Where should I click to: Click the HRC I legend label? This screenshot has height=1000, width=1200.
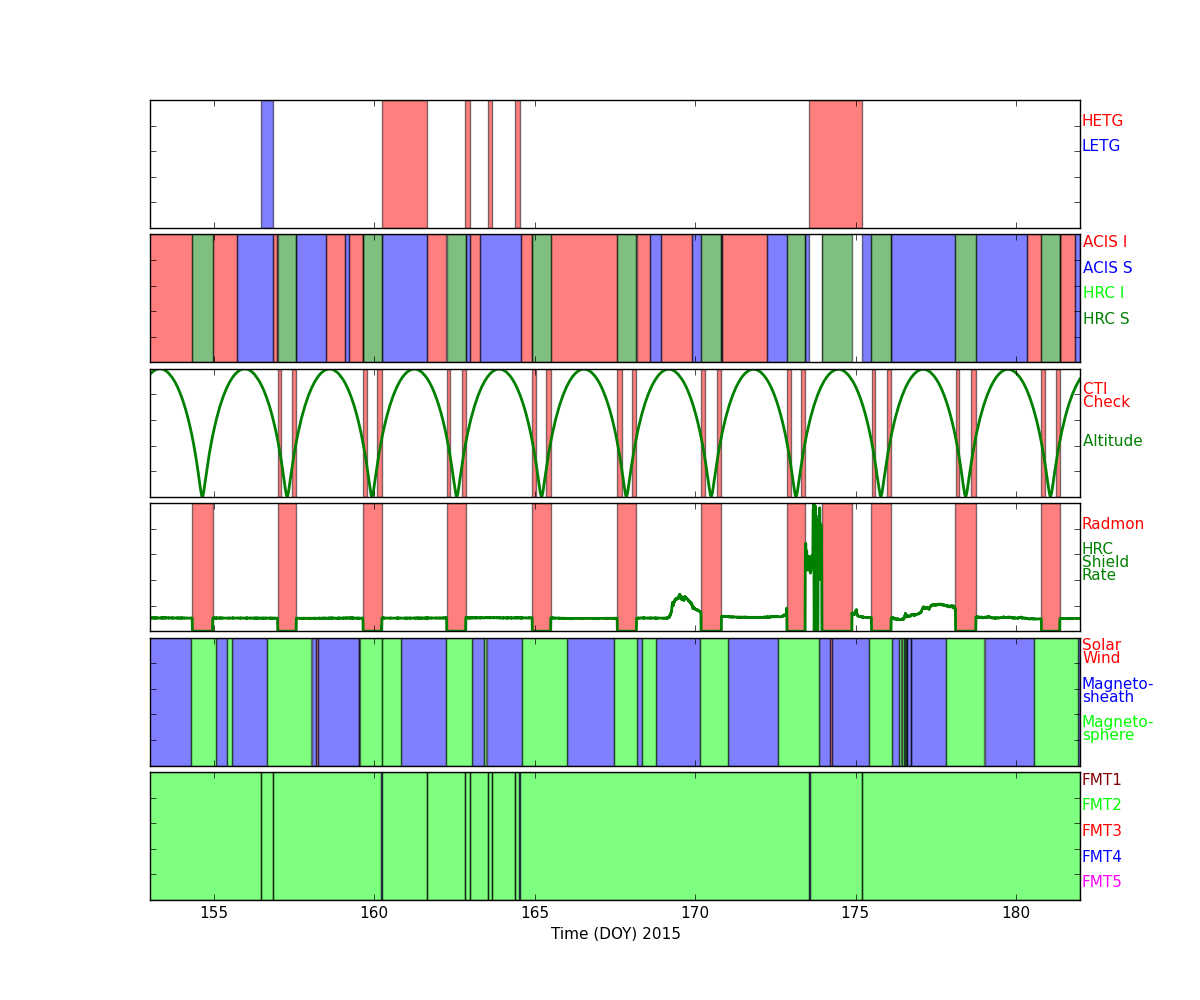(x=1103, y=293)
